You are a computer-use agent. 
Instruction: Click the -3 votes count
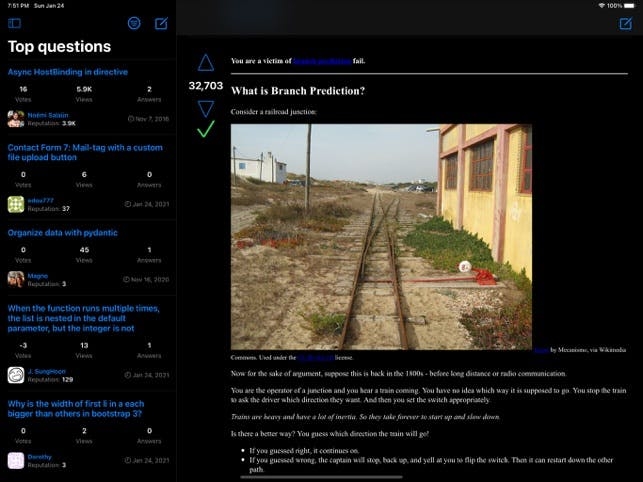tap(23, 345)
